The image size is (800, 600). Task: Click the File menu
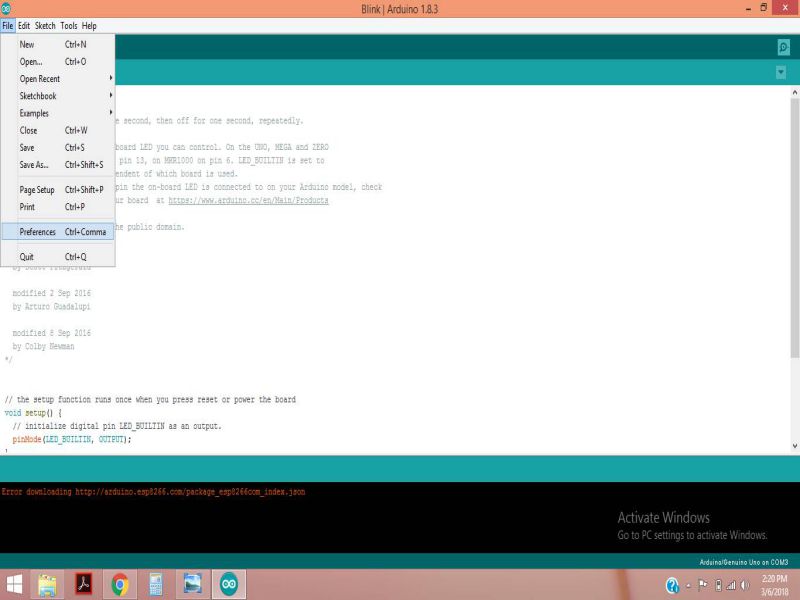pyautogui.click(x=8, y=26)
